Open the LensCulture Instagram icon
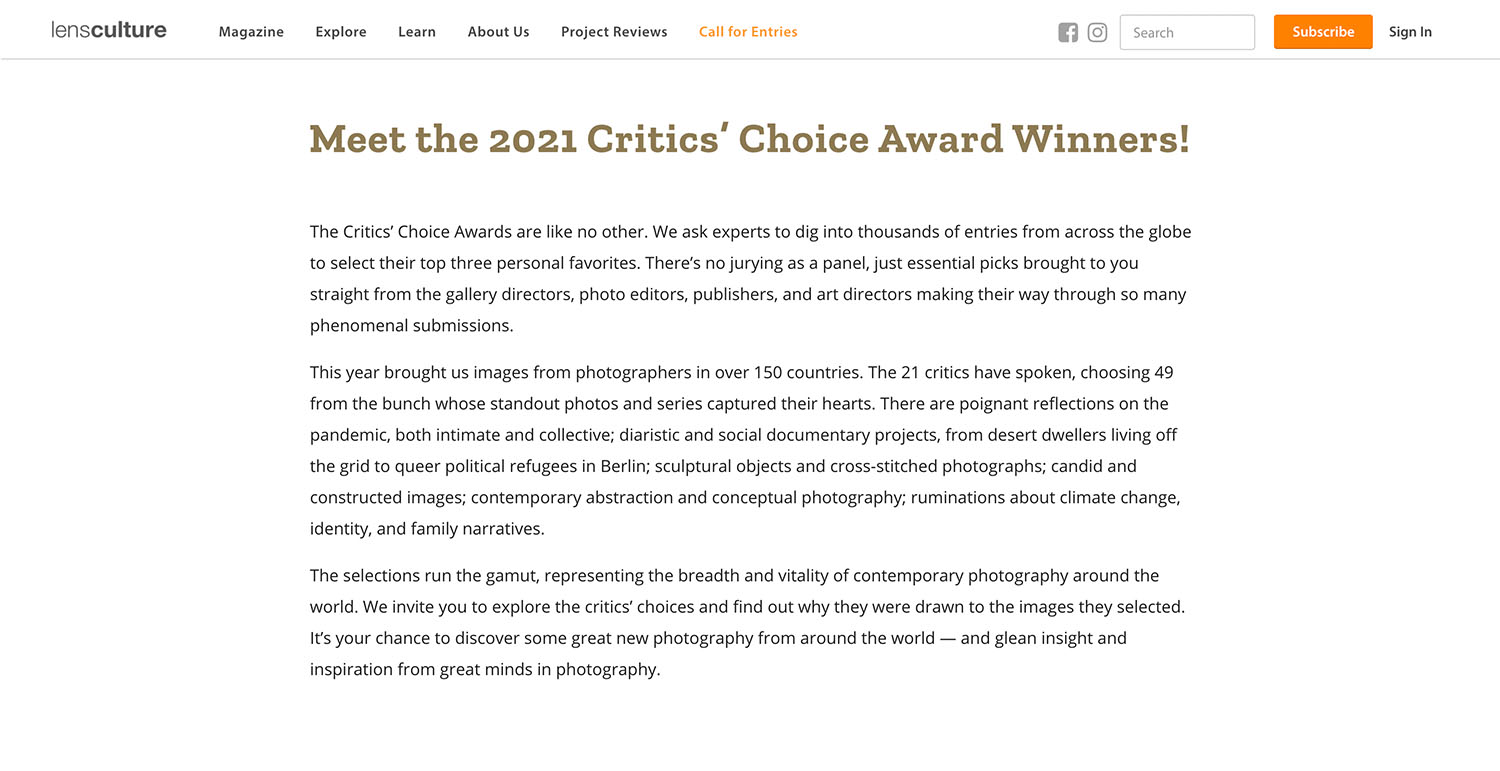 coord(1097,32)
